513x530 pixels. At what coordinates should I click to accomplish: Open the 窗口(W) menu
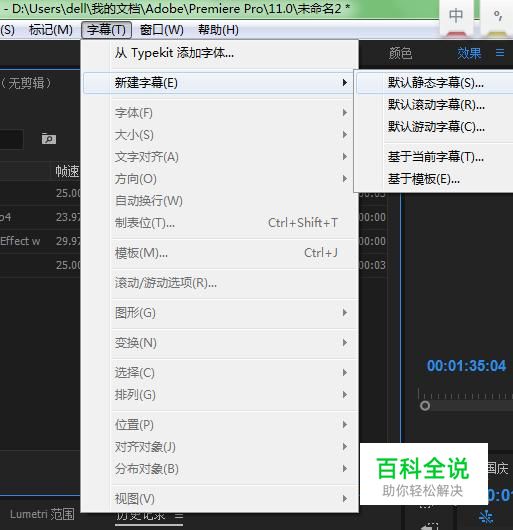[x=162, y=30]
